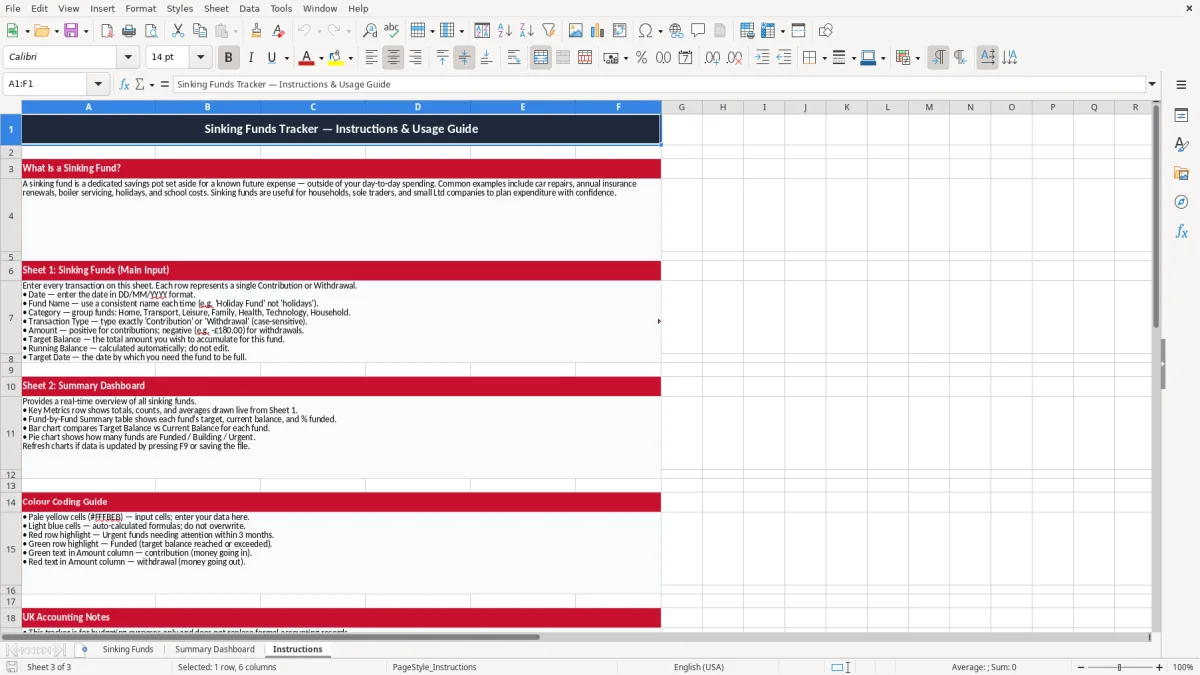Run the spelling check
The width and height of the screenshot is (1200, 675).
(392, 31)
